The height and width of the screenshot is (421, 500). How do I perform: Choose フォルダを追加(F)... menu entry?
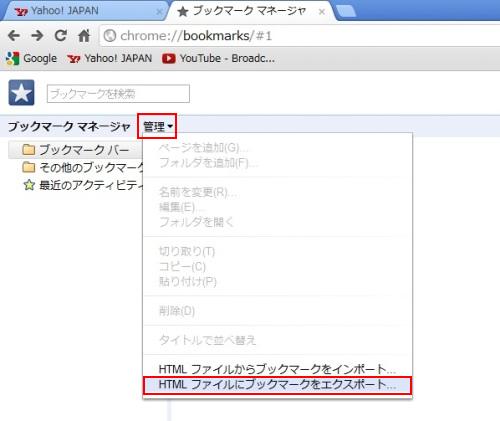tap(278, 163)
